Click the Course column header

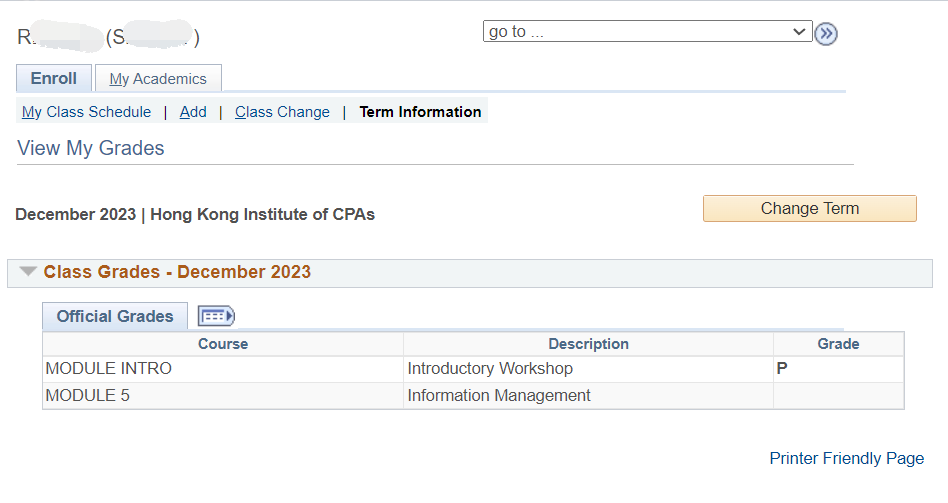click(223, 344)
